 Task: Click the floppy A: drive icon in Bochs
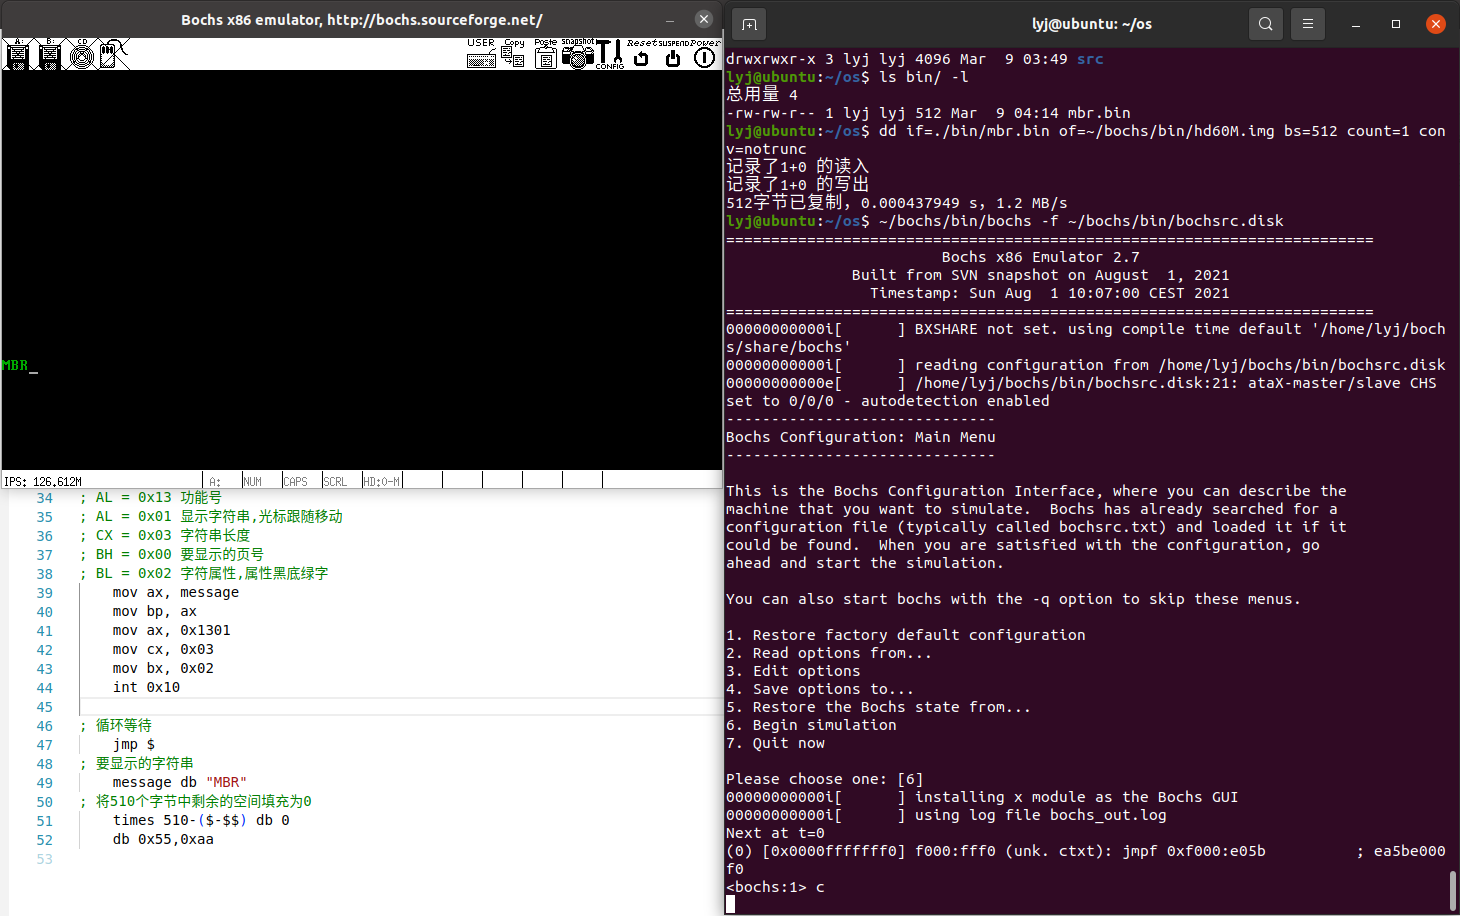(x=16, y=54)
